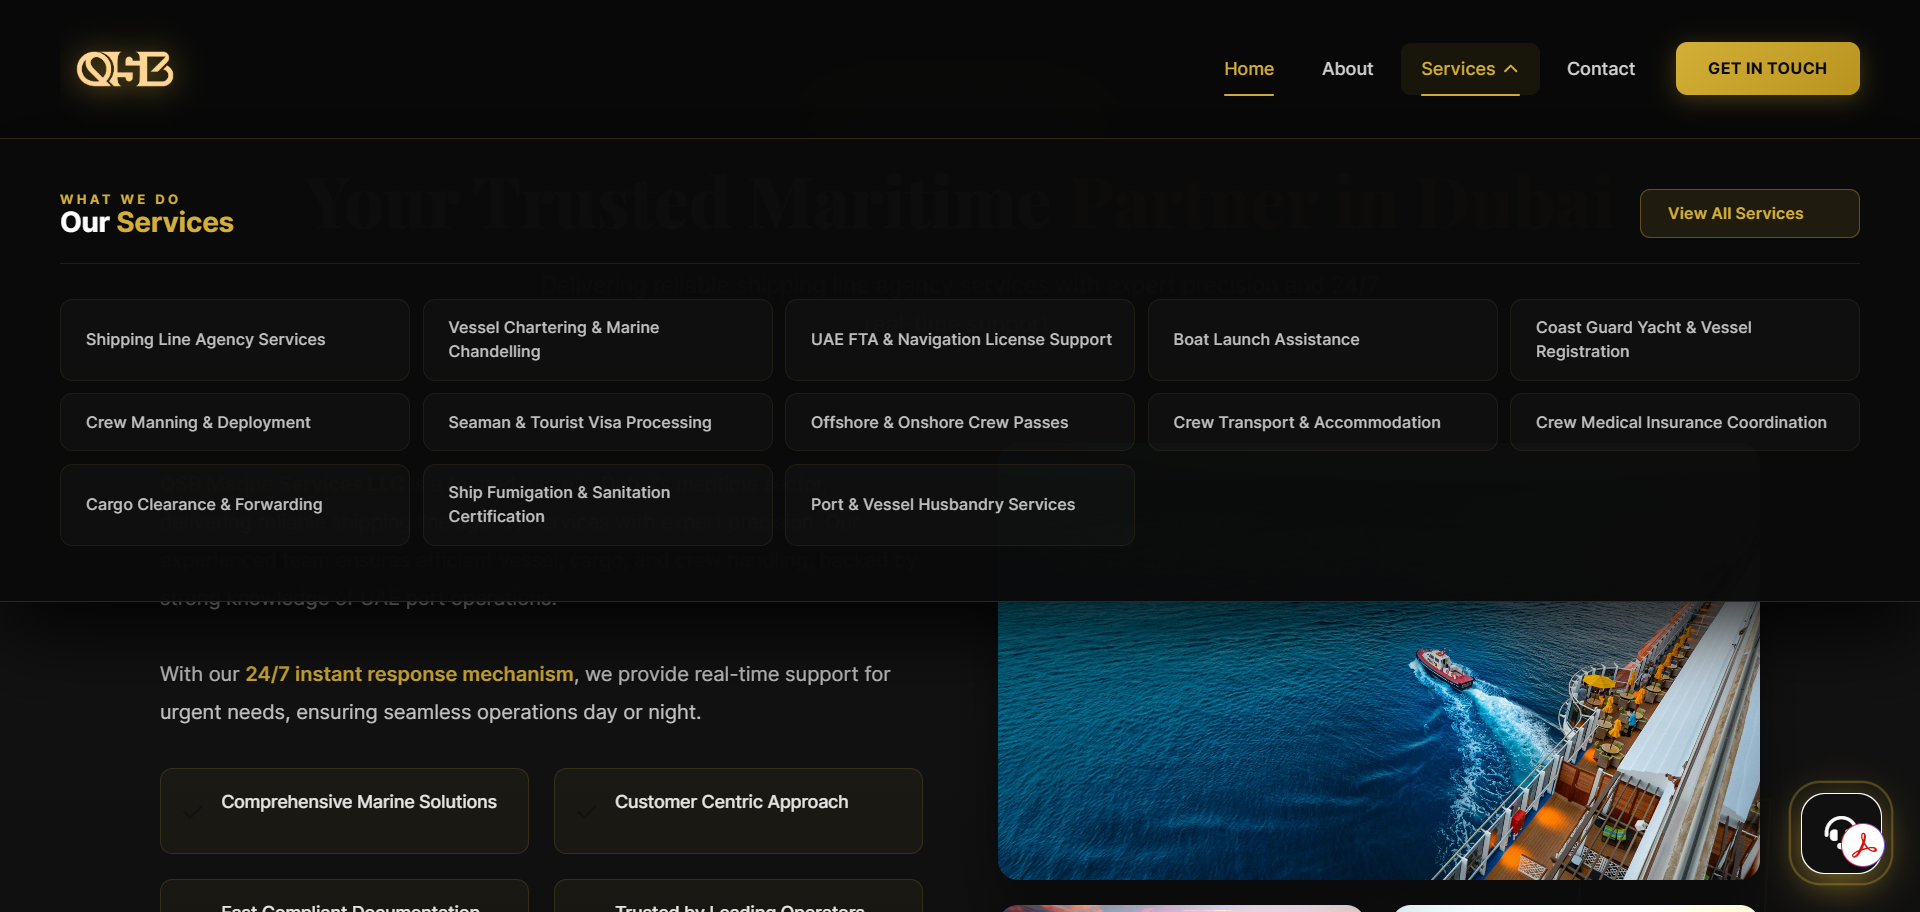Choose Seaman & Tourist Visa Processing
Screen dimensions: 1920x912
pos(597,422)
